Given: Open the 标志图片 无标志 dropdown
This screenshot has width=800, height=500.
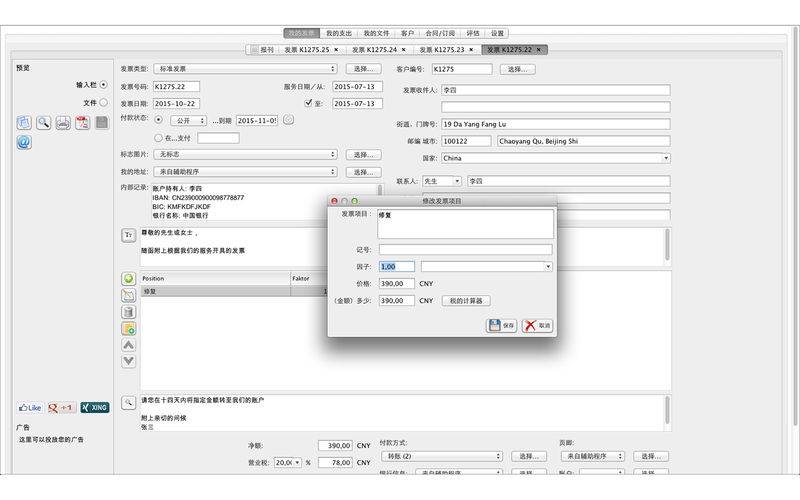Looking at the screenshot, I should tap(245, 154).
